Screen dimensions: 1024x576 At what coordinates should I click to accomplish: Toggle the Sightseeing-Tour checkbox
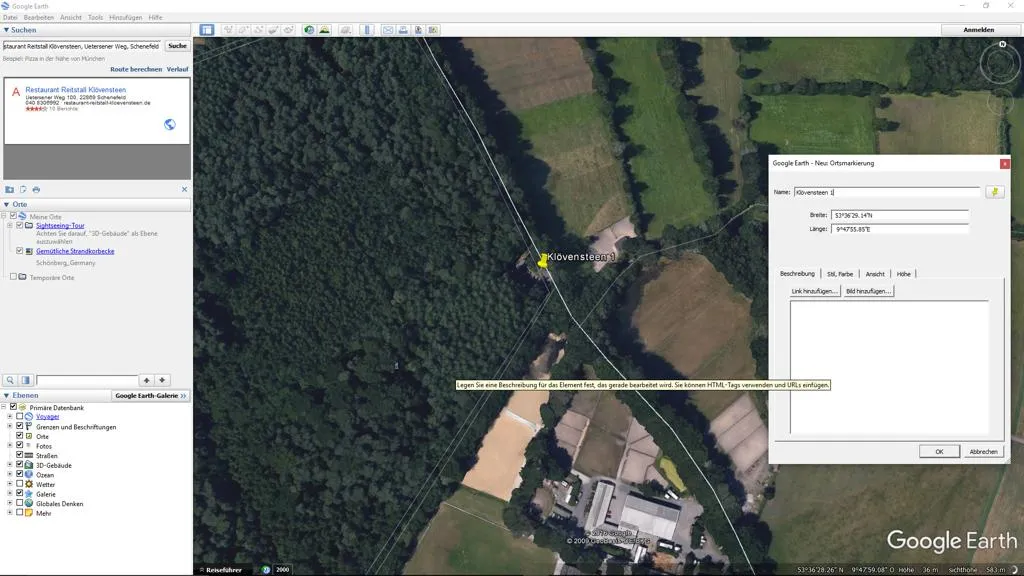coord(20,225)
